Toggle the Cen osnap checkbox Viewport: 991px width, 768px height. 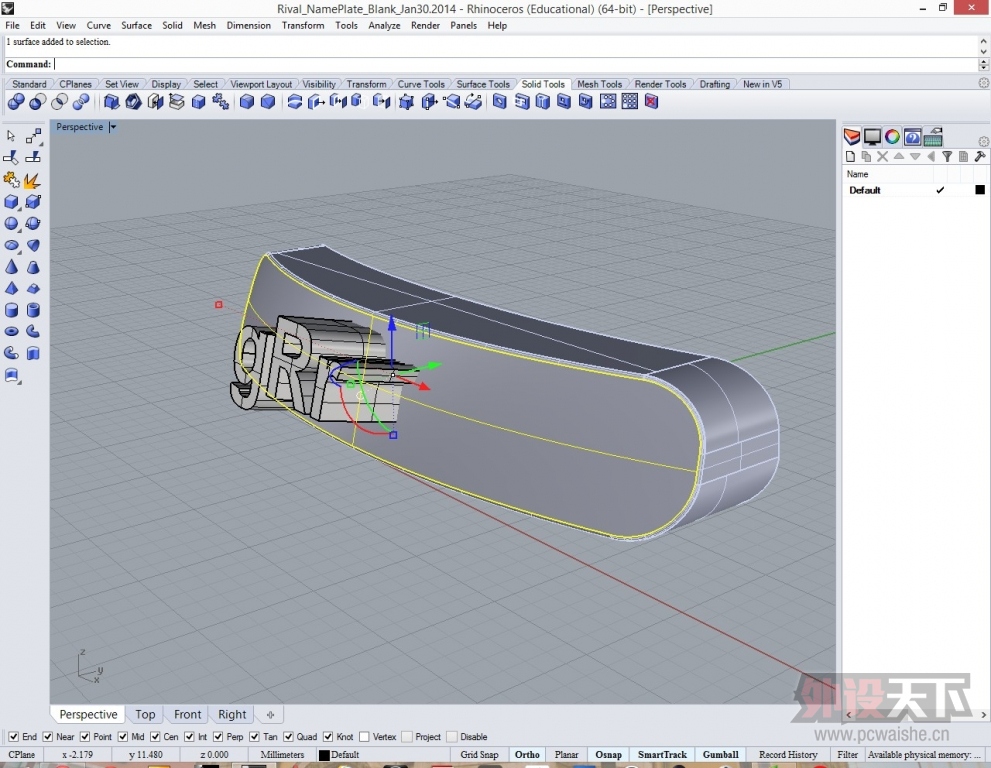(155, 736)
